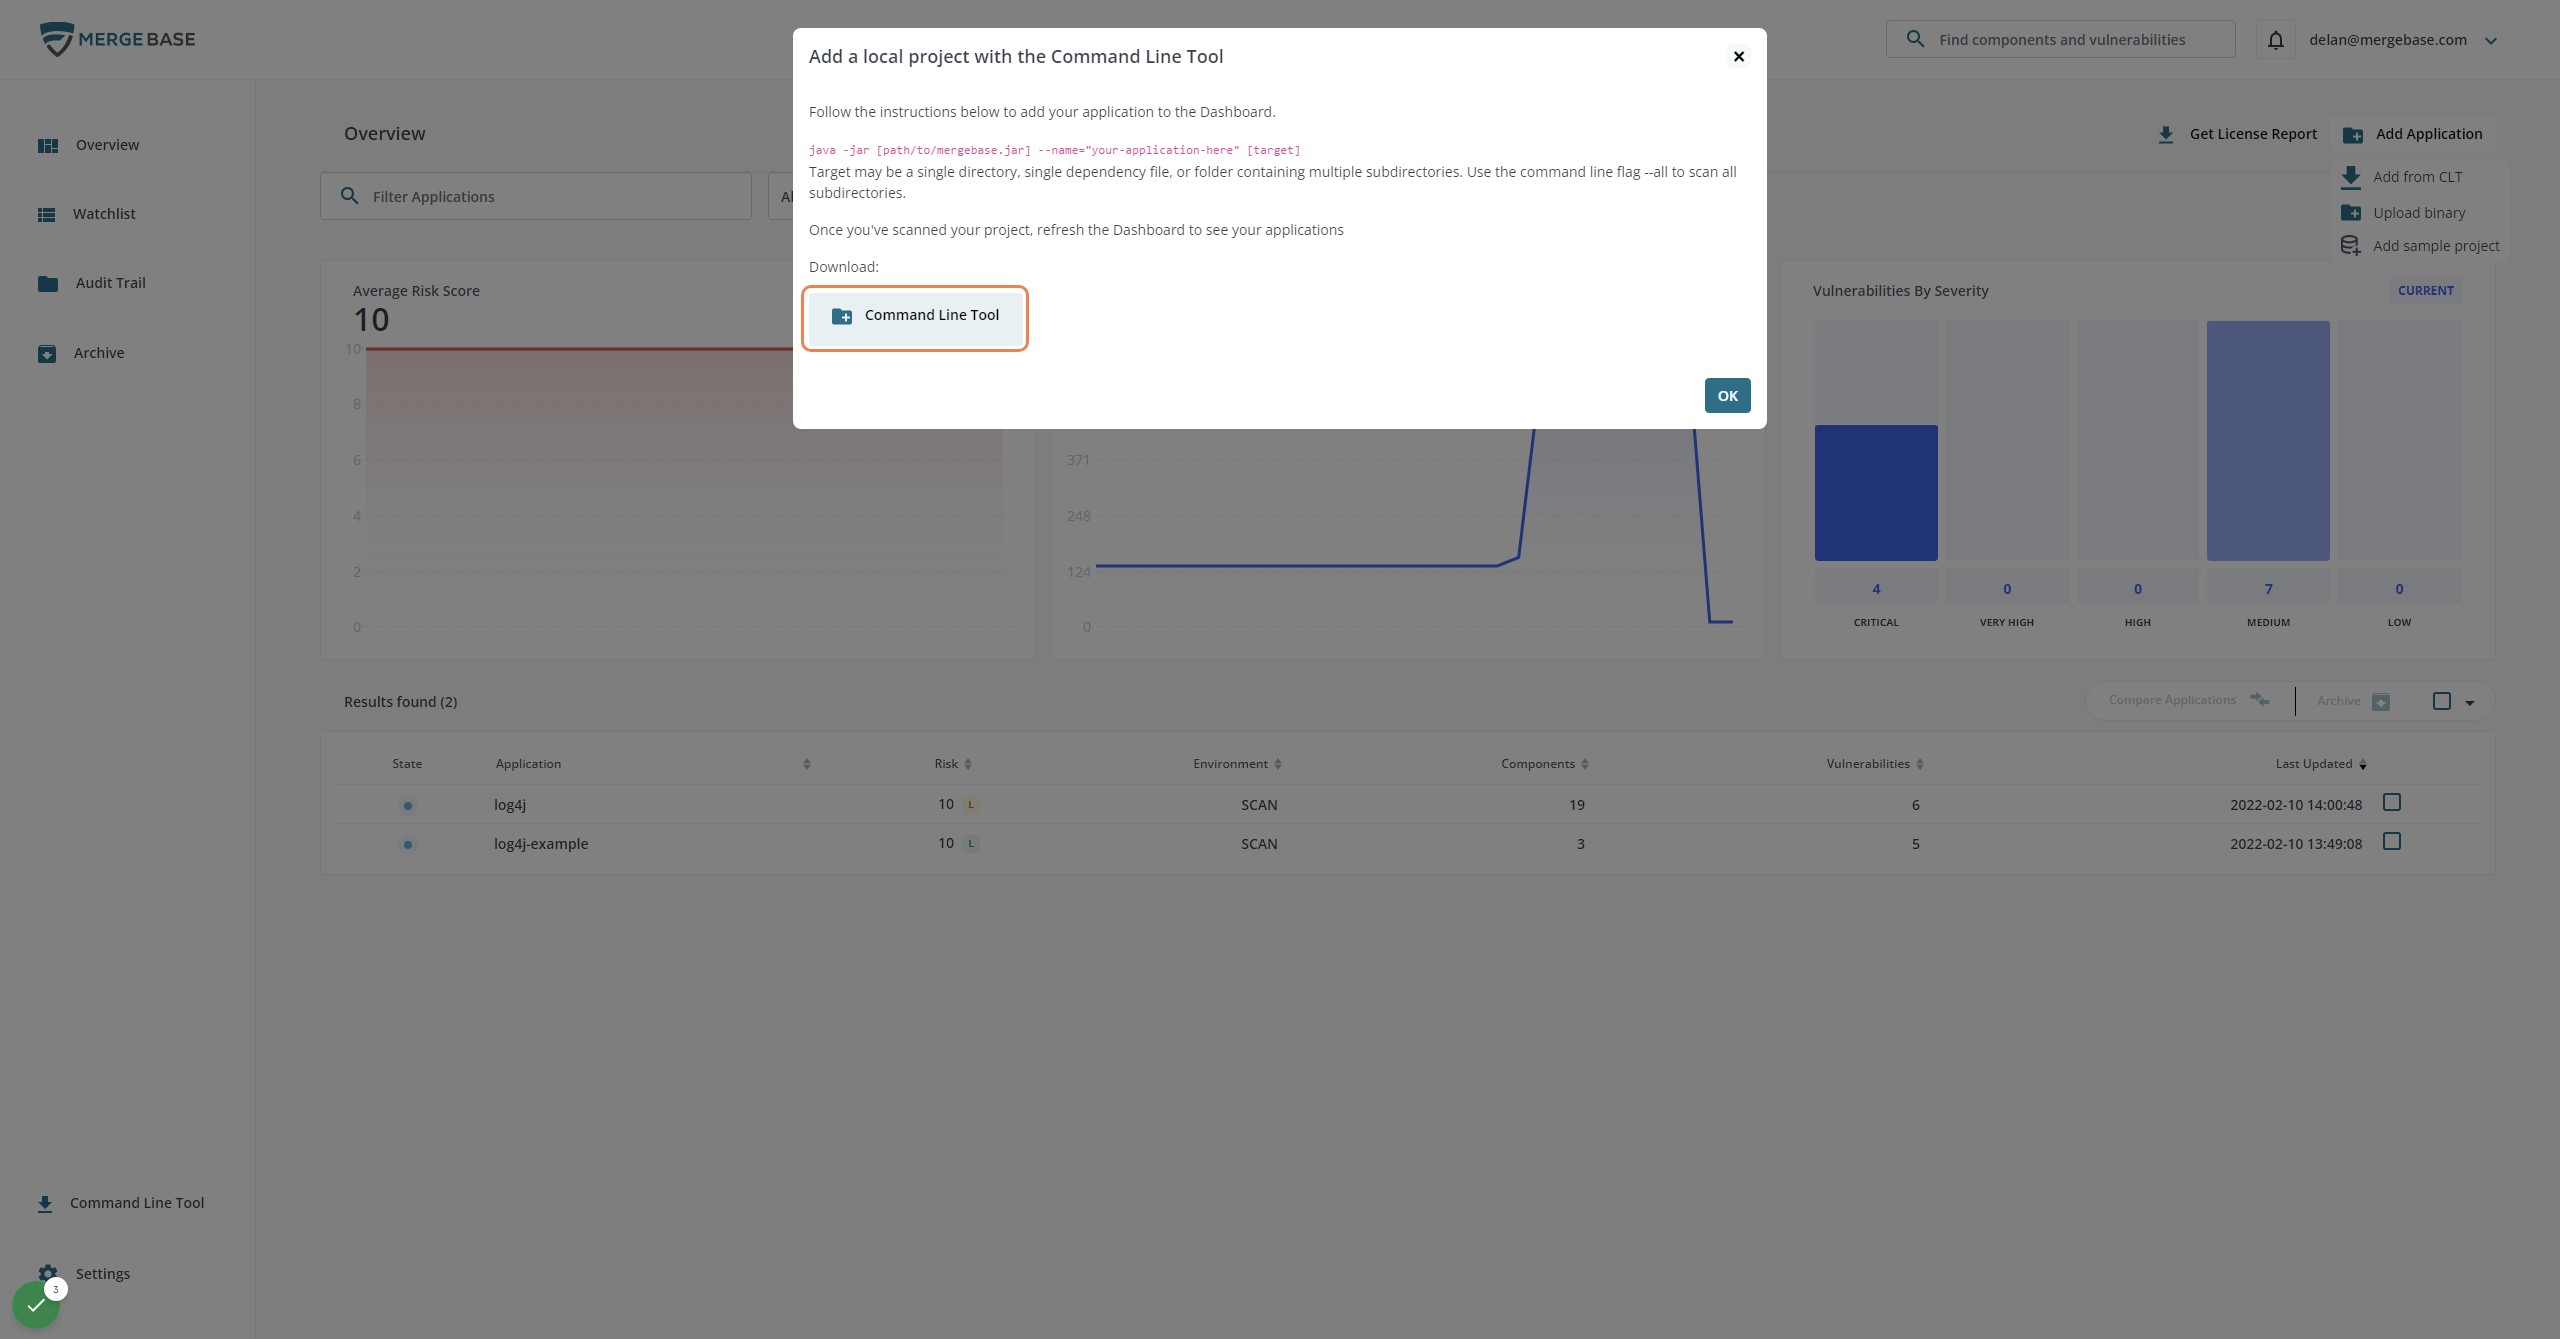Click the Filter Applications field
Screen dimensions: 2560x1339
[x=535, y=196]
